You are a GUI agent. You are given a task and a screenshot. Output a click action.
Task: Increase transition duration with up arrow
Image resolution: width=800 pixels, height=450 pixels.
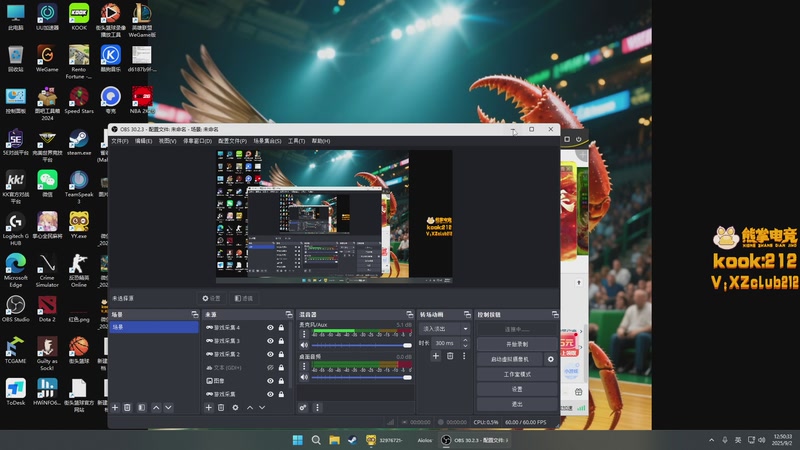pyautogui.click(x=465, y=340)
